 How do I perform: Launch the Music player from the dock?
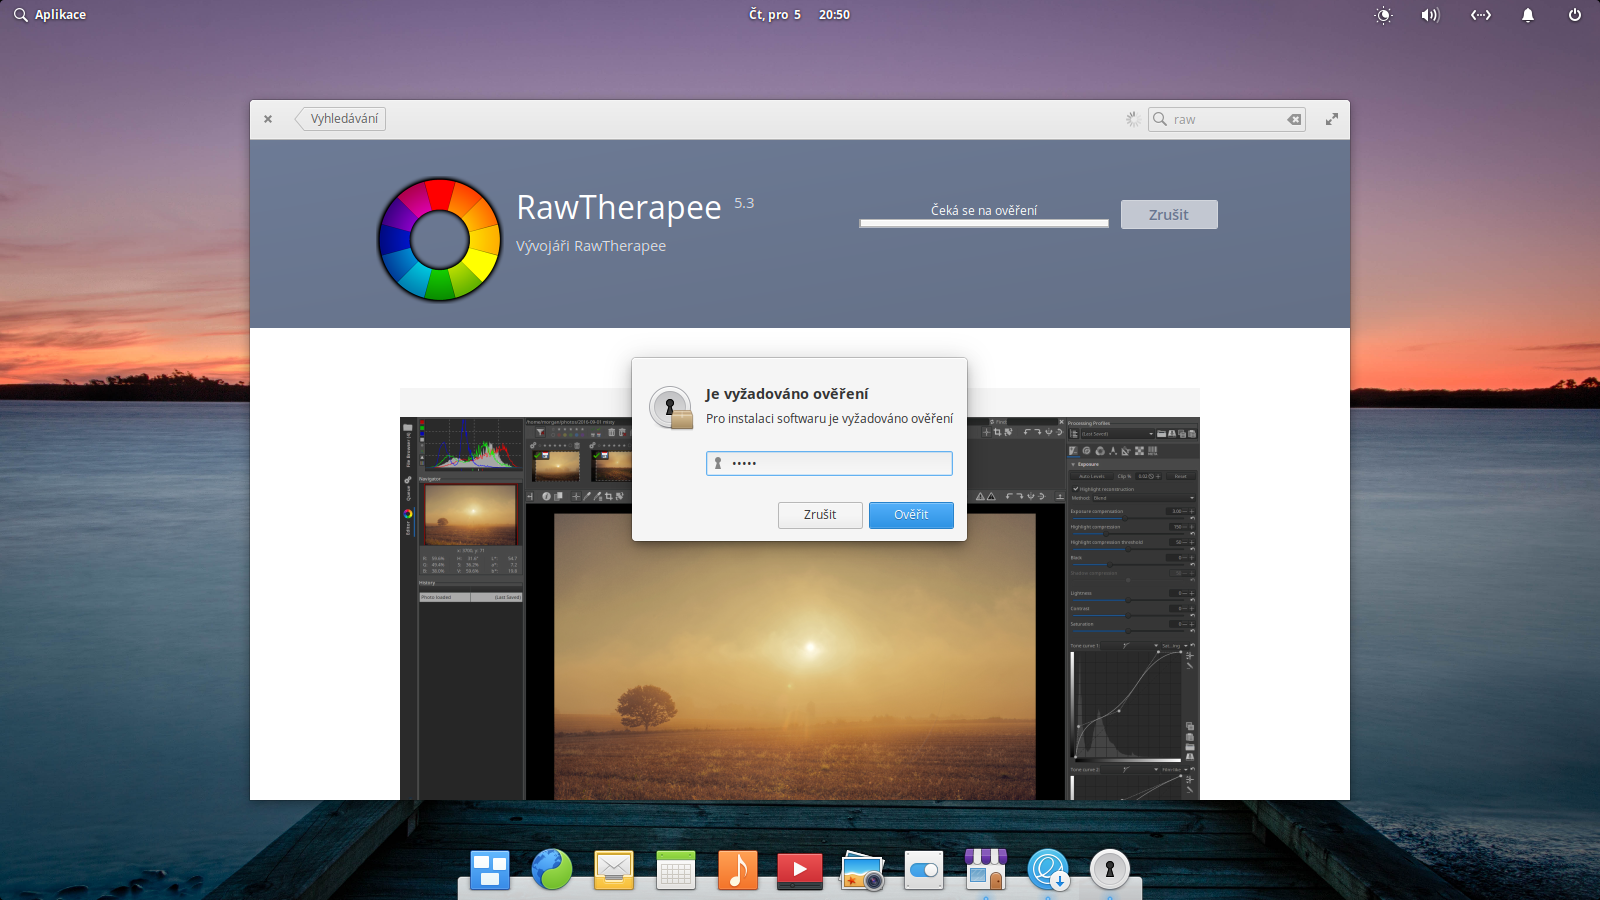click(737, 870)
